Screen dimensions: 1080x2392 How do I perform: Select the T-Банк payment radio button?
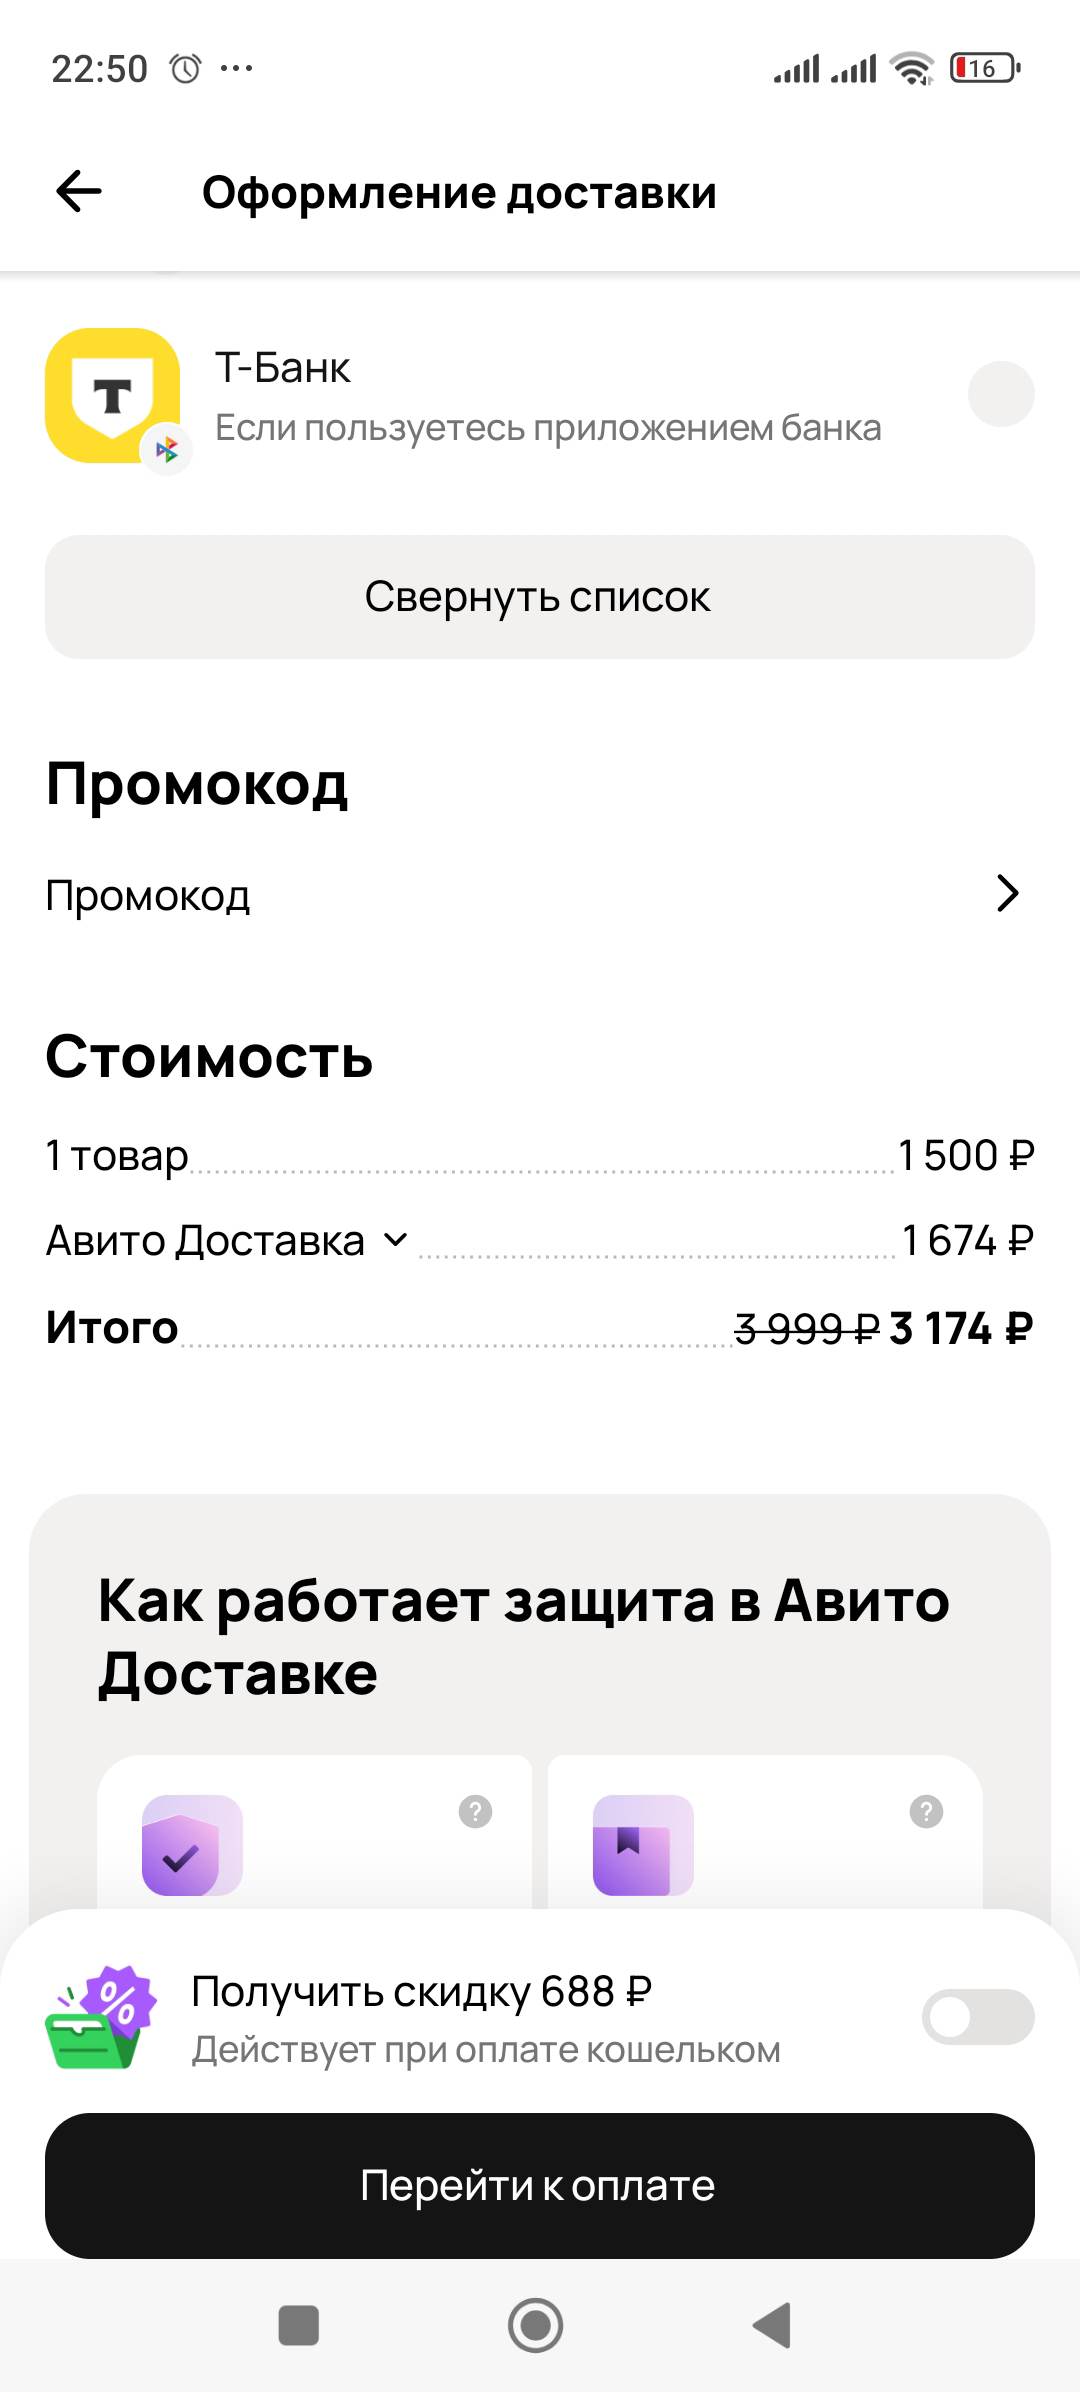(x=1001, y=394)
